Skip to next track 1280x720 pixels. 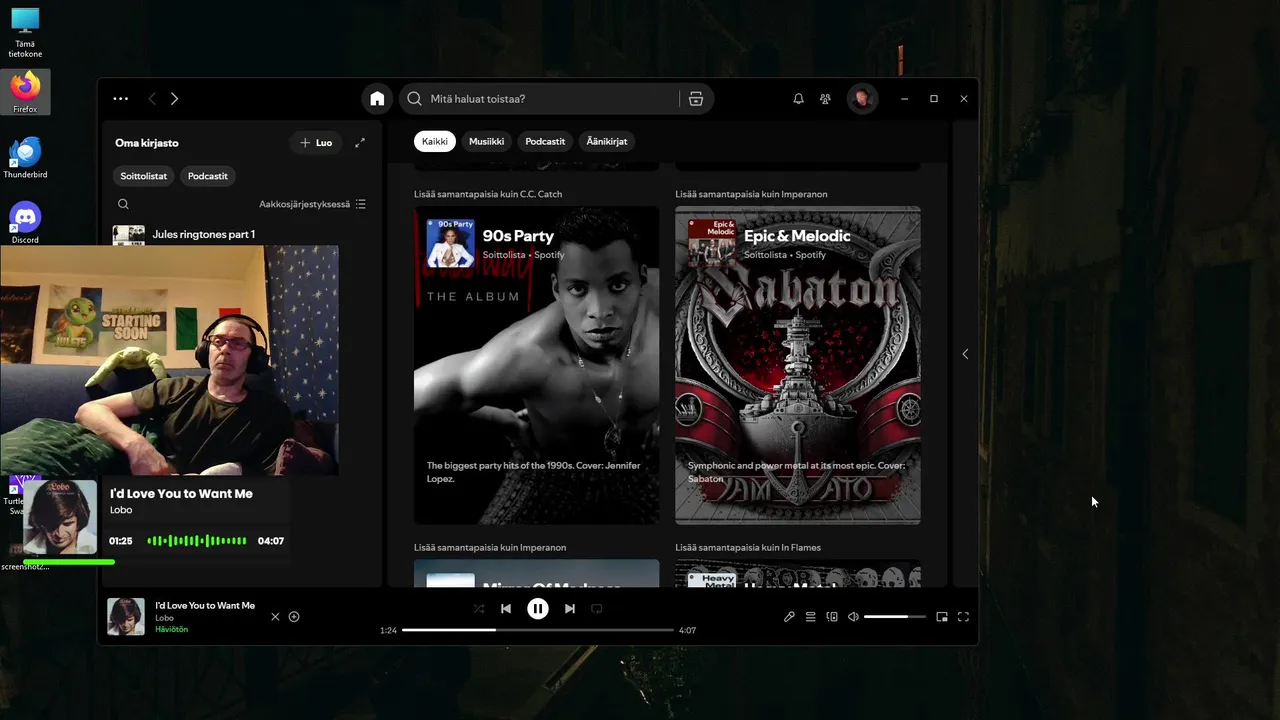point(570,608)
